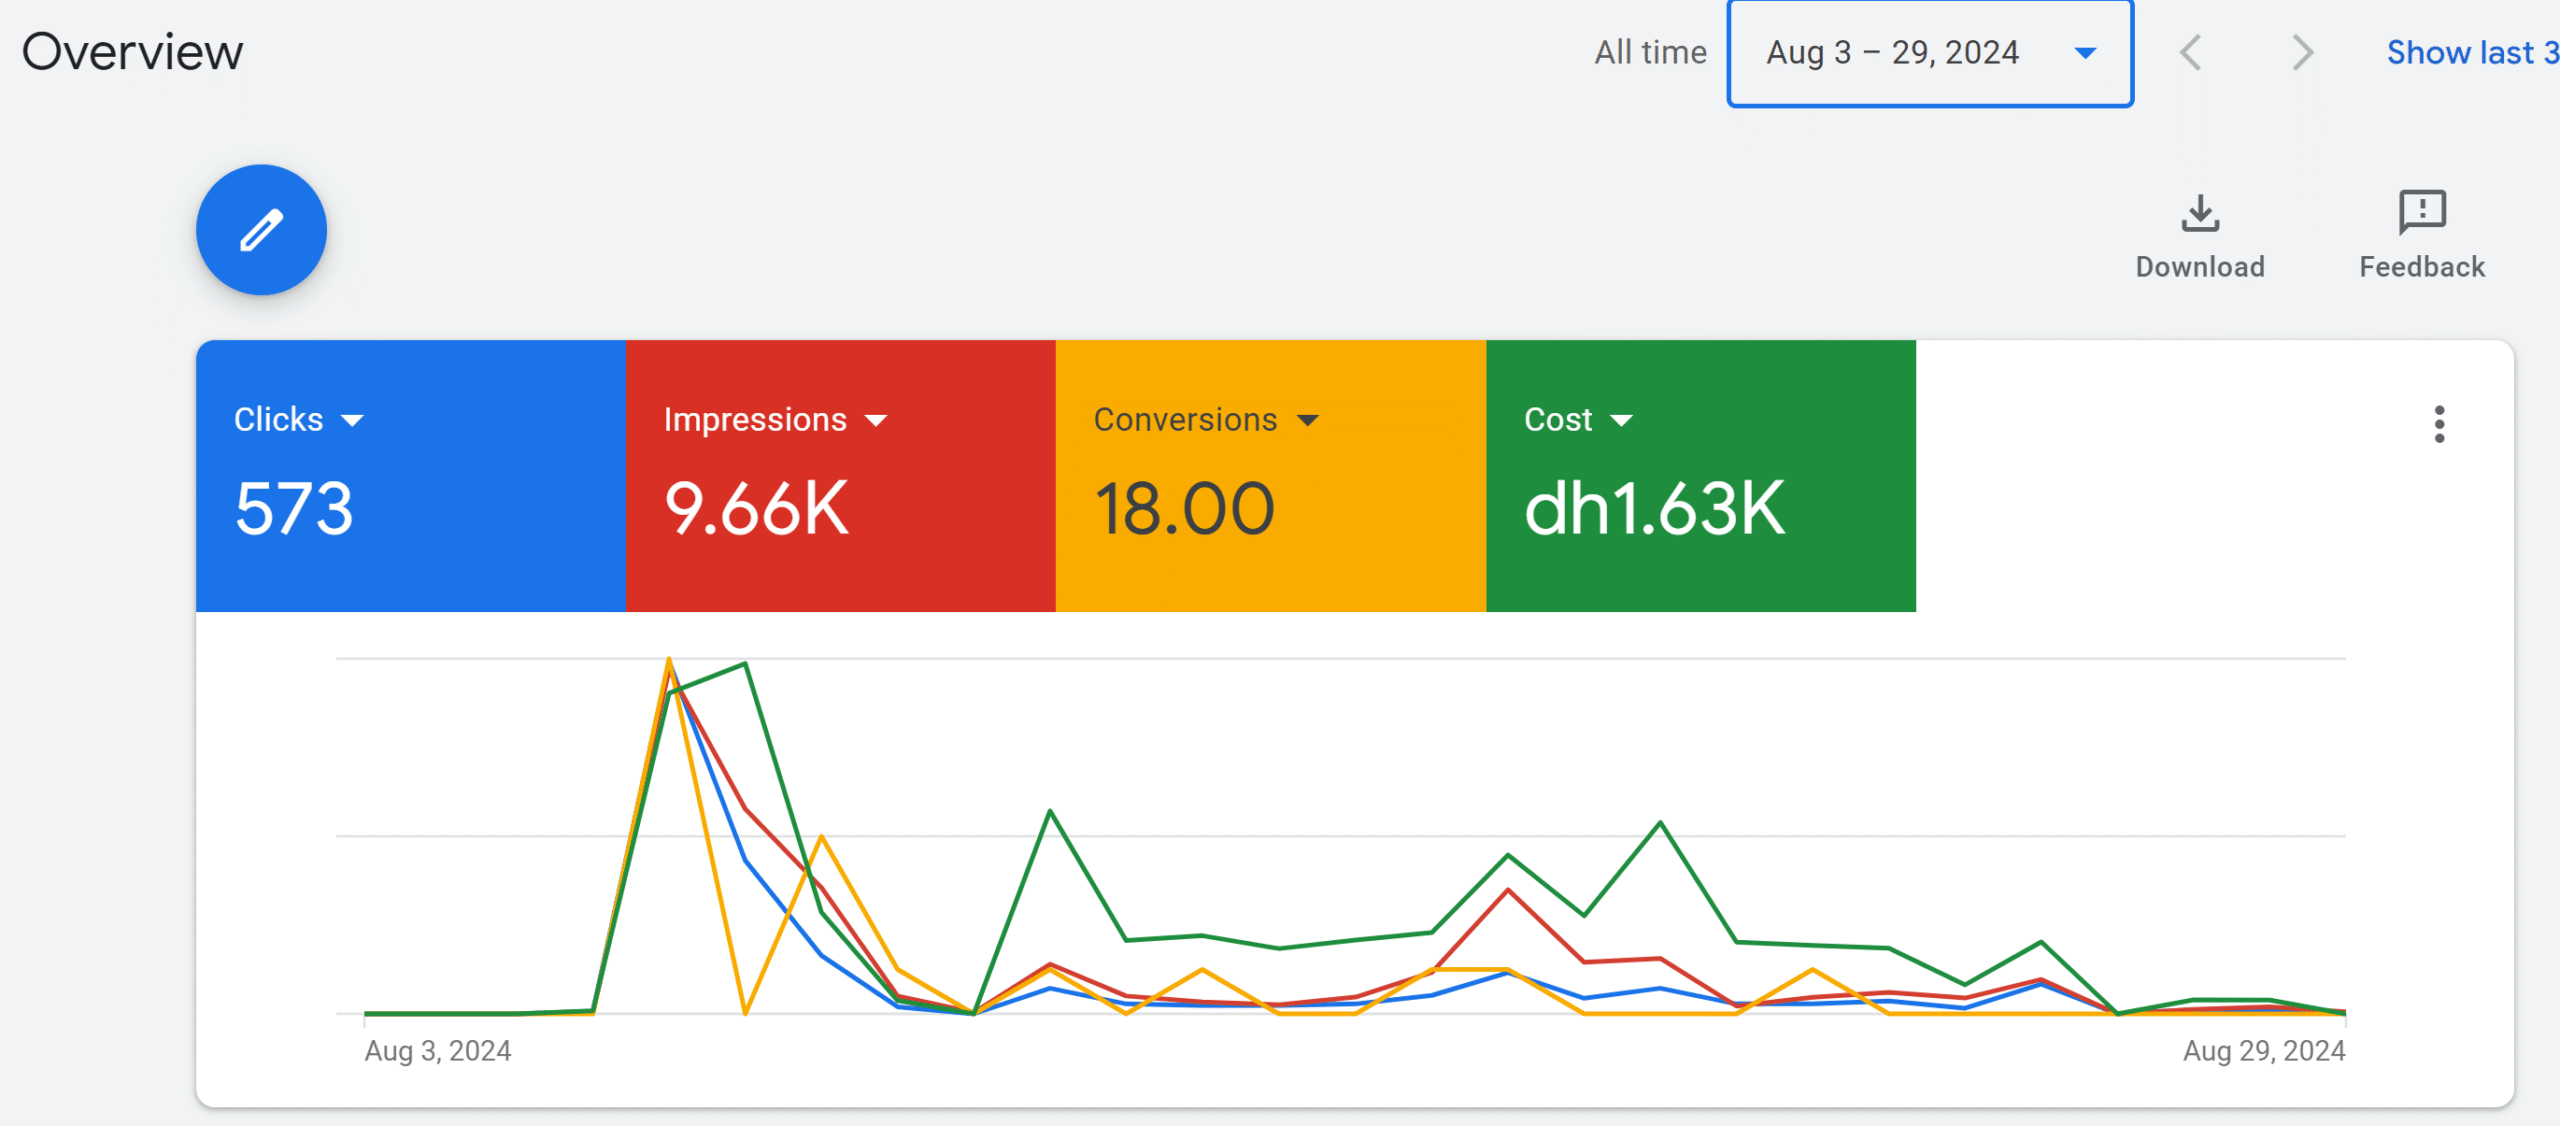The width and height of the screenshot is (2560, 1126).
Task: Expand the Conversions metric dropdown
Action: (x=1307, y=421)
